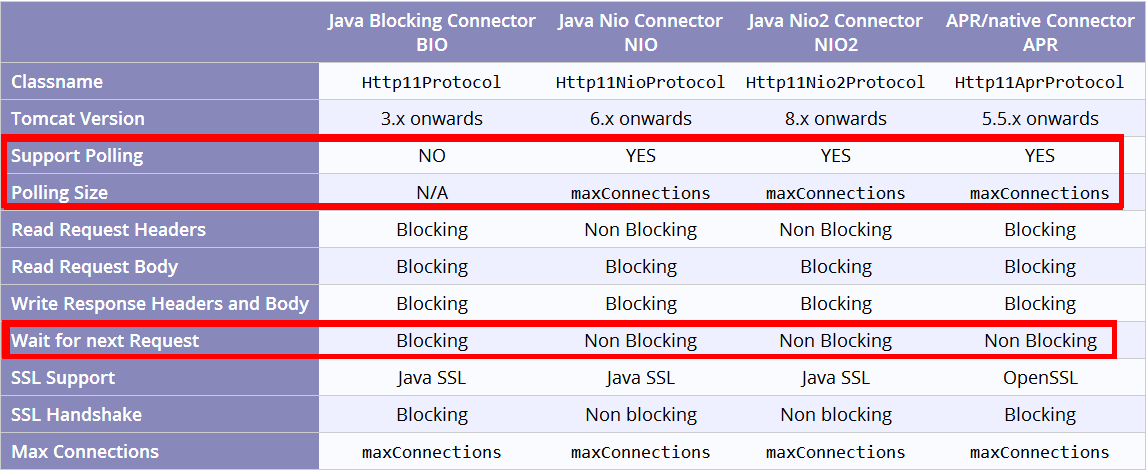Select the N/A polling size cell
1148x472 pixels.
click(431, 193)
